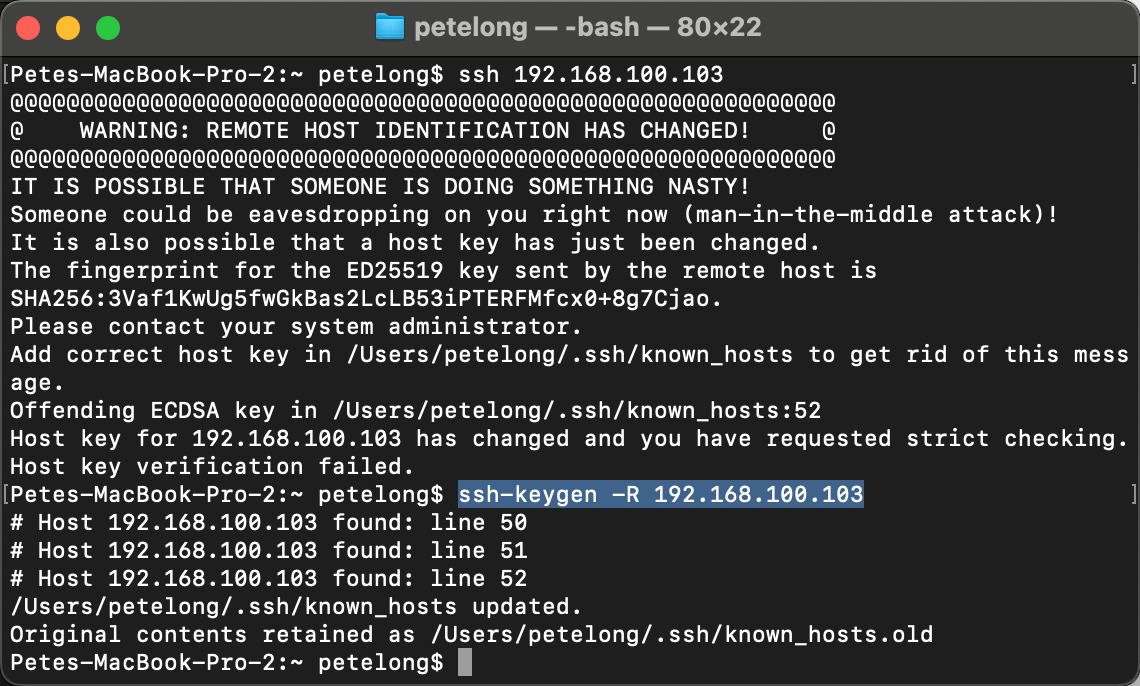Click the "Host key verification failed." line
1140x686 pixels.
(212, 466)
